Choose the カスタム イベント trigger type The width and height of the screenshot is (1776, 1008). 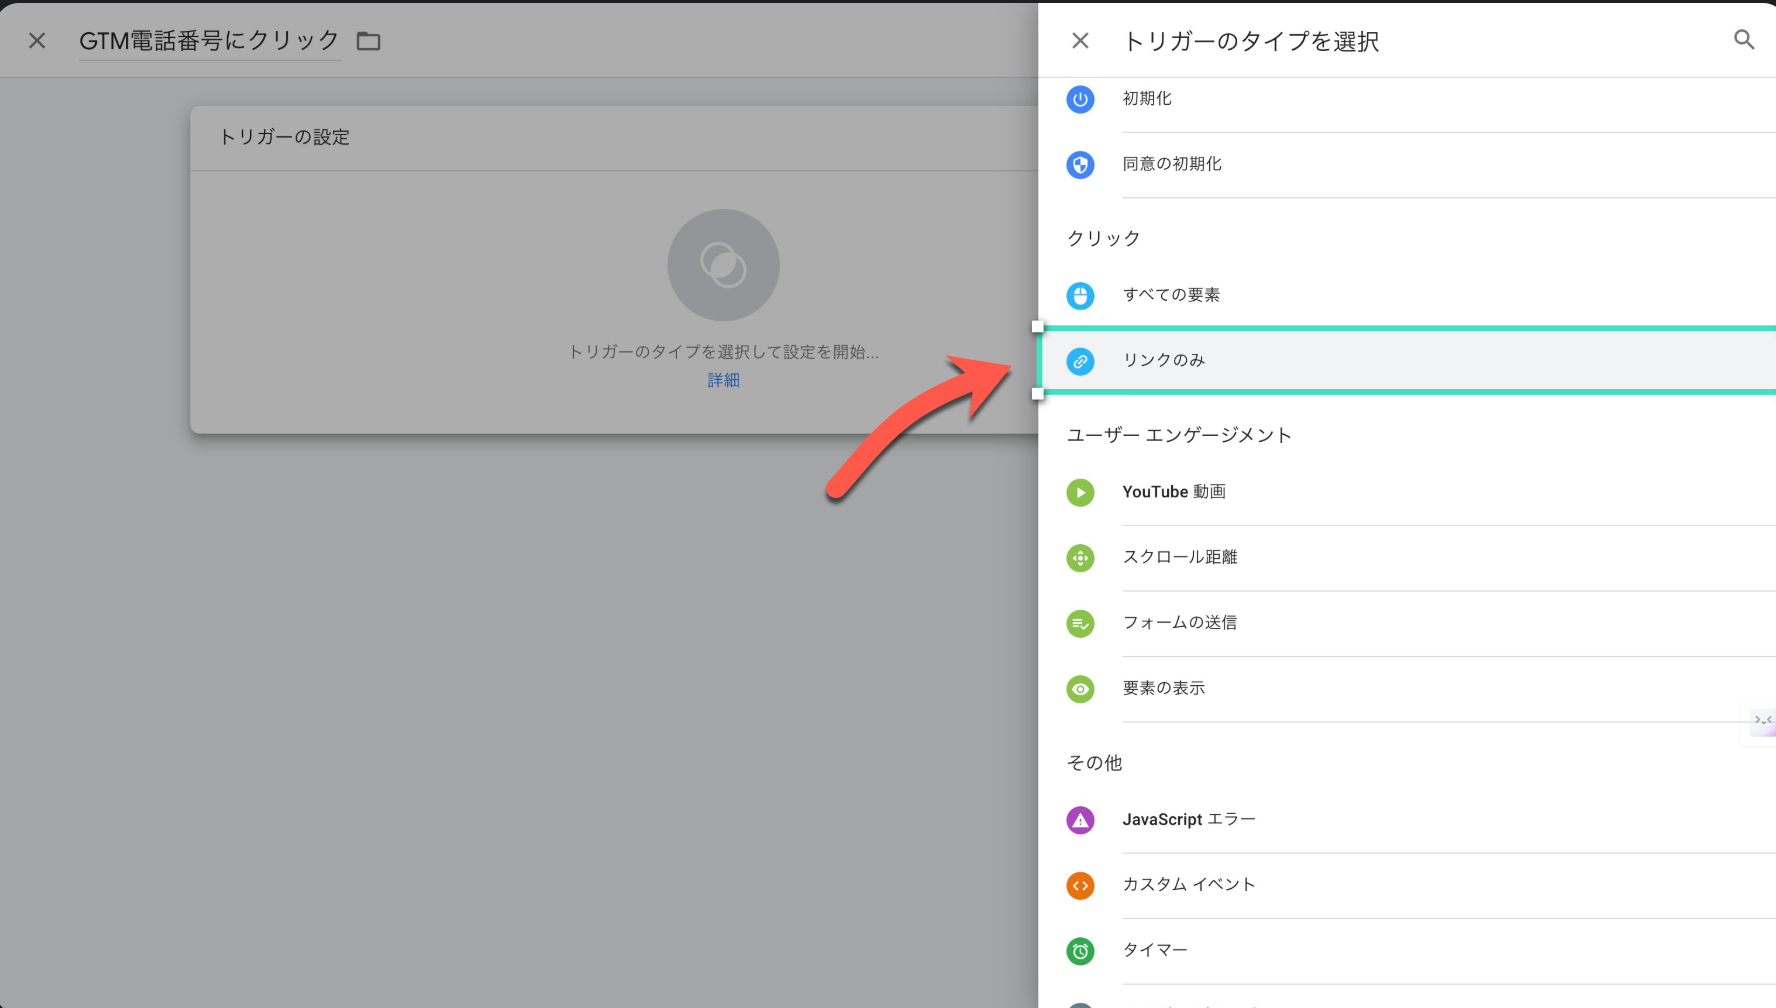point(1188,885)
